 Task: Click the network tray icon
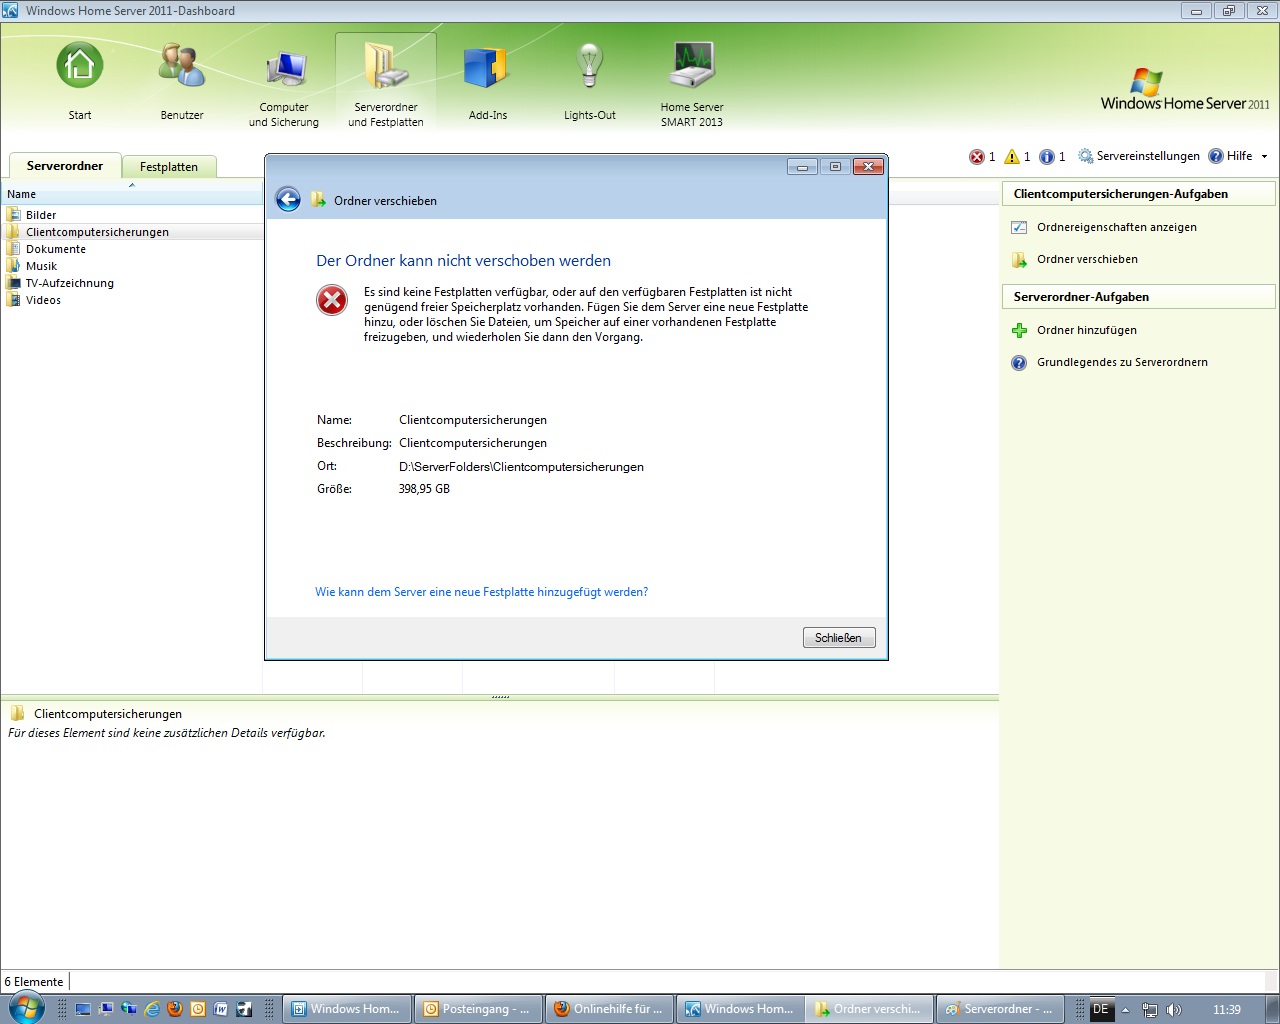(x=1150, y=1010)
